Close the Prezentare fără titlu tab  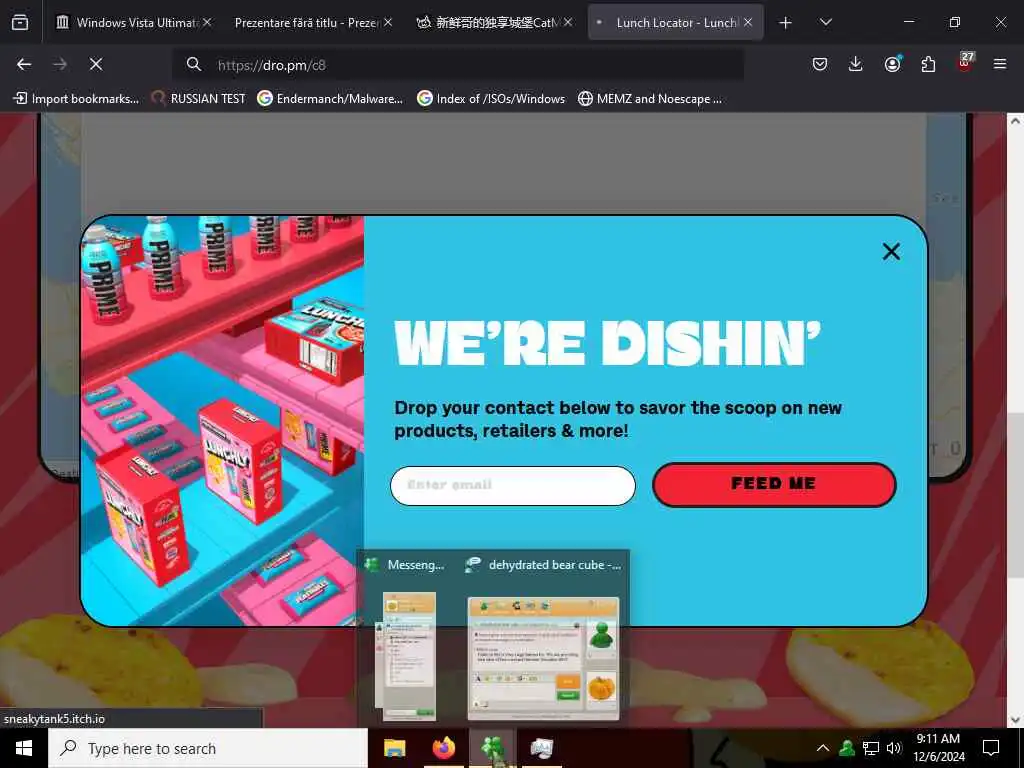[x=388, y=22]
